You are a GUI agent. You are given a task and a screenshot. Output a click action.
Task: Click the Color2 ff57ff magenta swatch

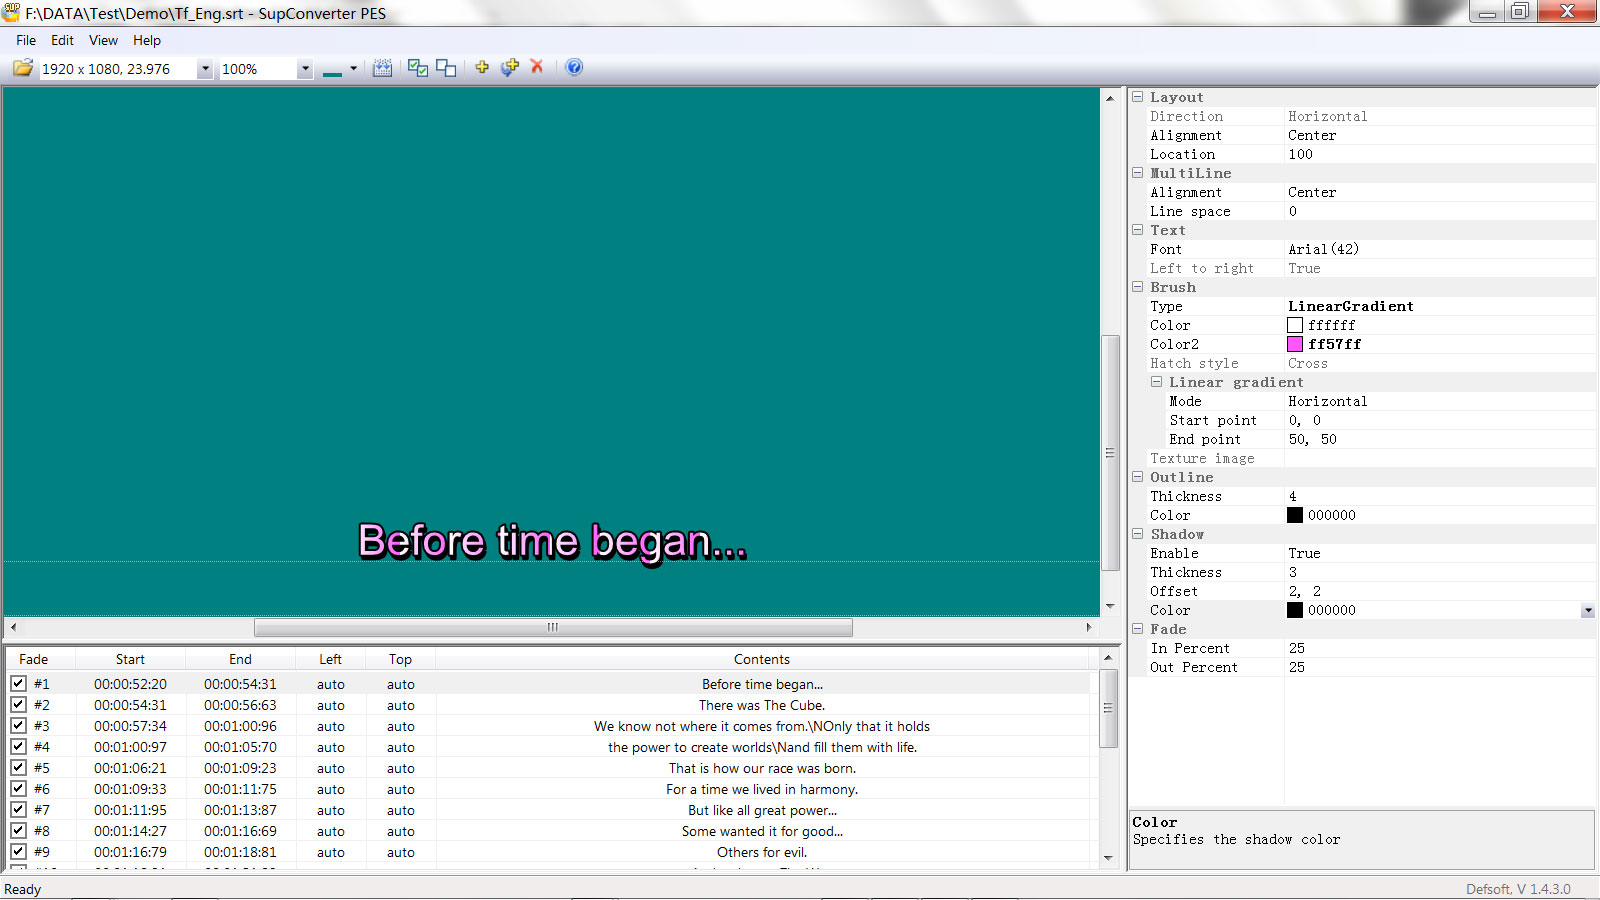point(1295,344)
